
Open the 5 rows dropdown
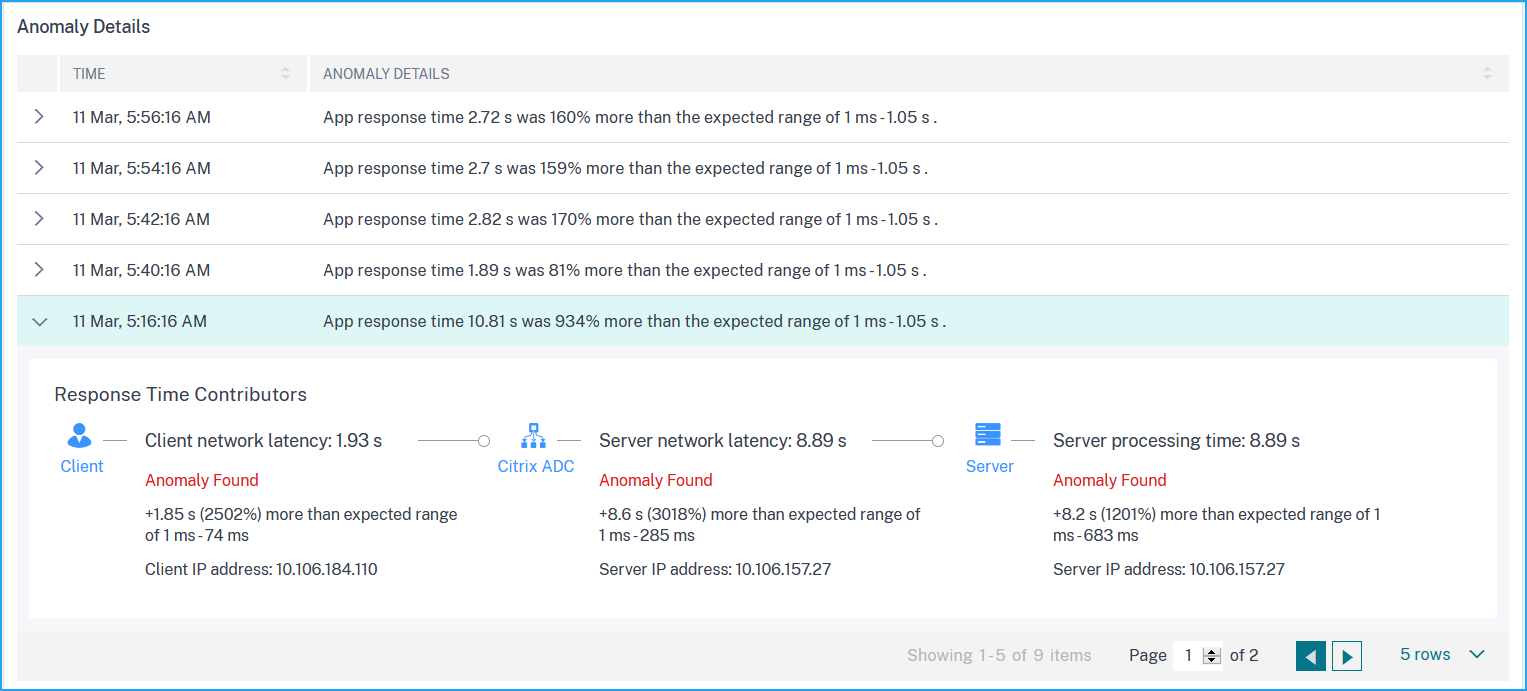pos(1442,655)
